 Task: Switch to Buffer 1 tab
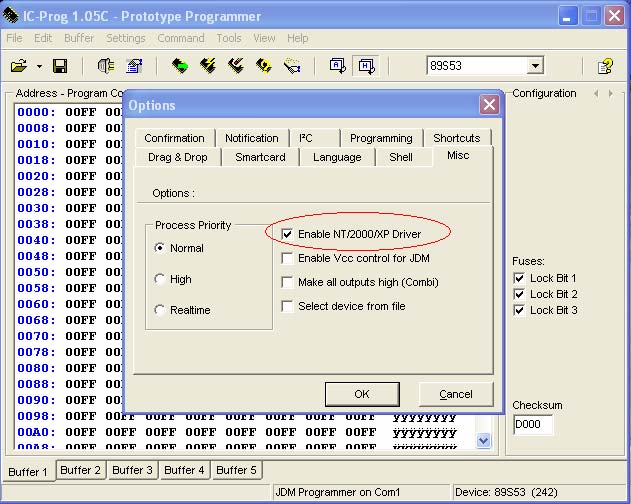click(x=28, y=471)
